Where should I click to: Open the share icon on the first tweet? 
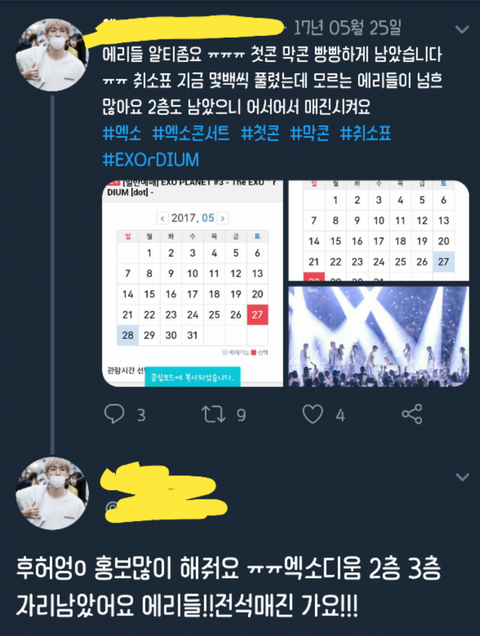point(412,414)
